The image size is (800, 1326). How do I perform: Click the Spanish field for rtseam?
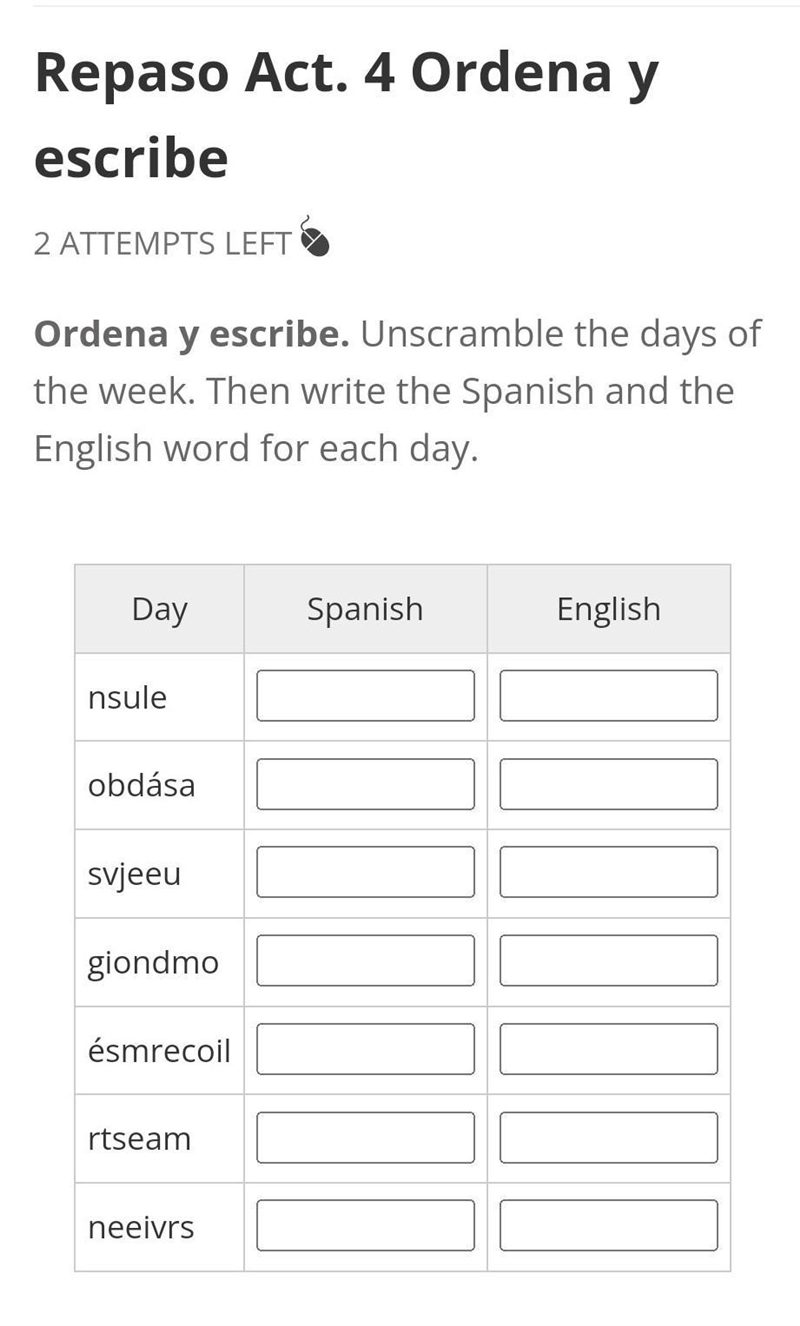(366, 1138)
